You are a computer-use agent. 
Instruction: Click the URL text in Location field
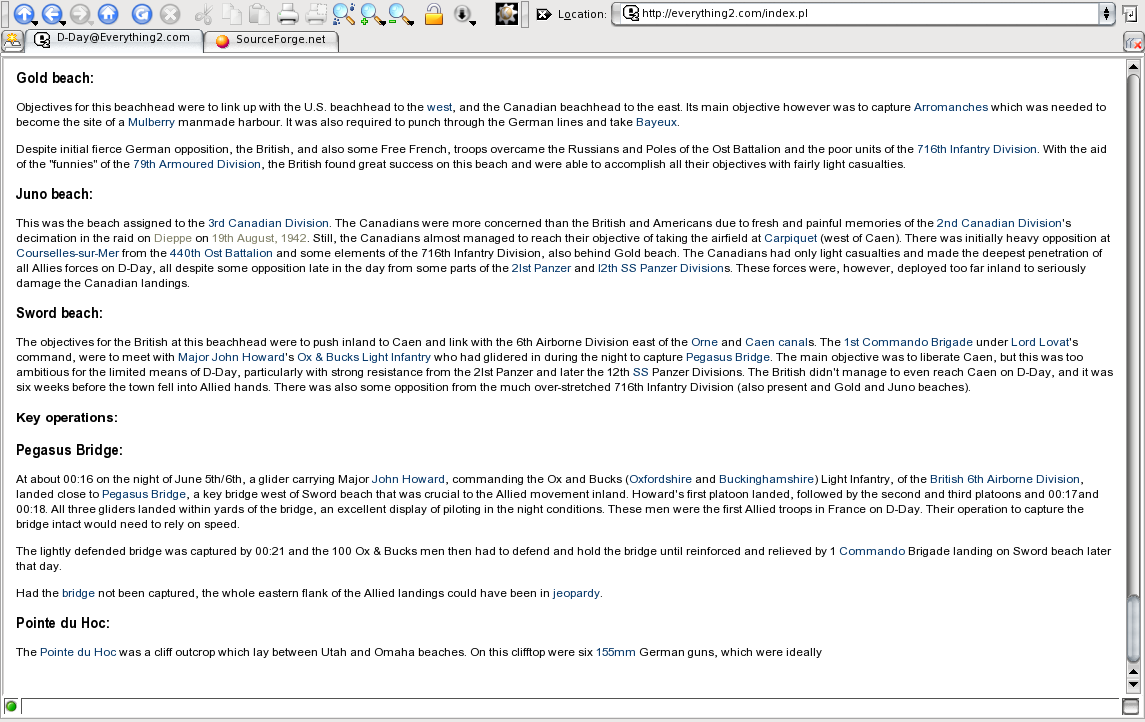click(724, 13)
